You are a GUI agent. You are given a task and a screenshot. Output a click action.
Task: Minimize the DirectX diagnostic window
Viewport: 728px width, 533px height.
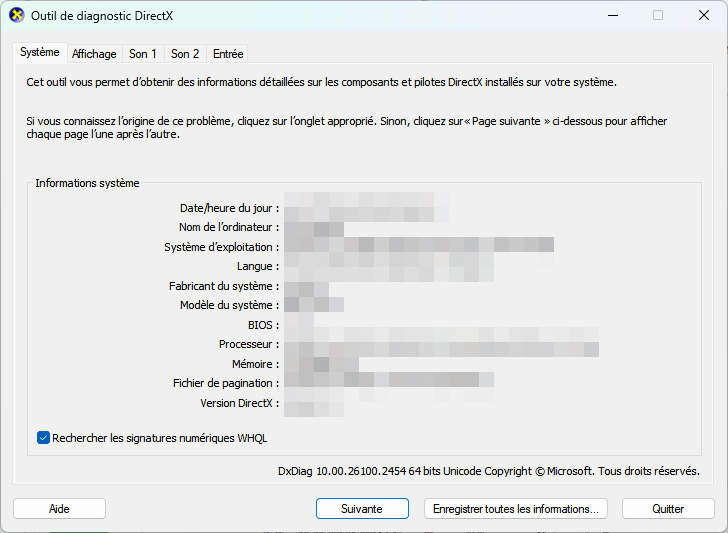pos(613,15)
